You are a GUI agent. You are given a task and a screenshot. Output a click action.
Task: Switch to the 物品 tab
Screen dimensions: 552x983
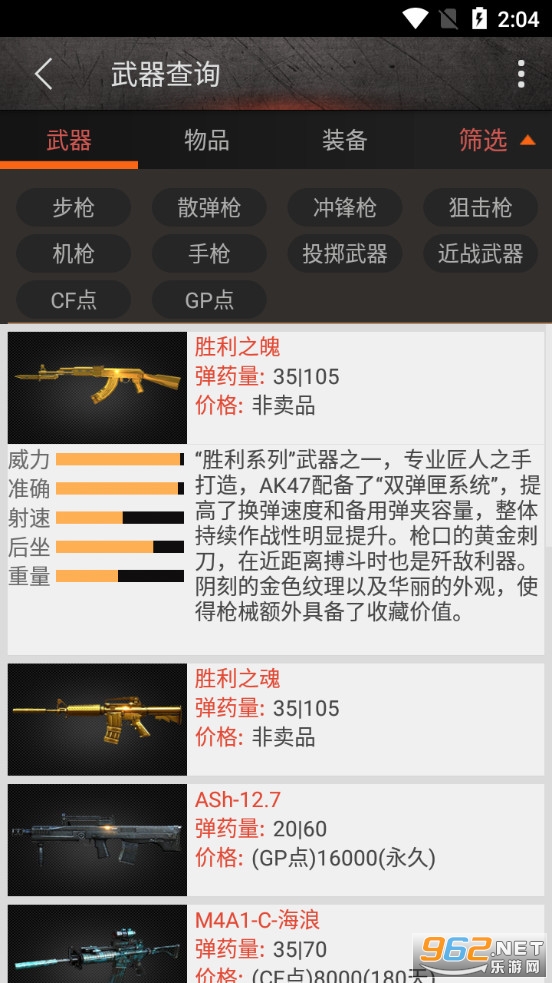click(x=207, y=140)
